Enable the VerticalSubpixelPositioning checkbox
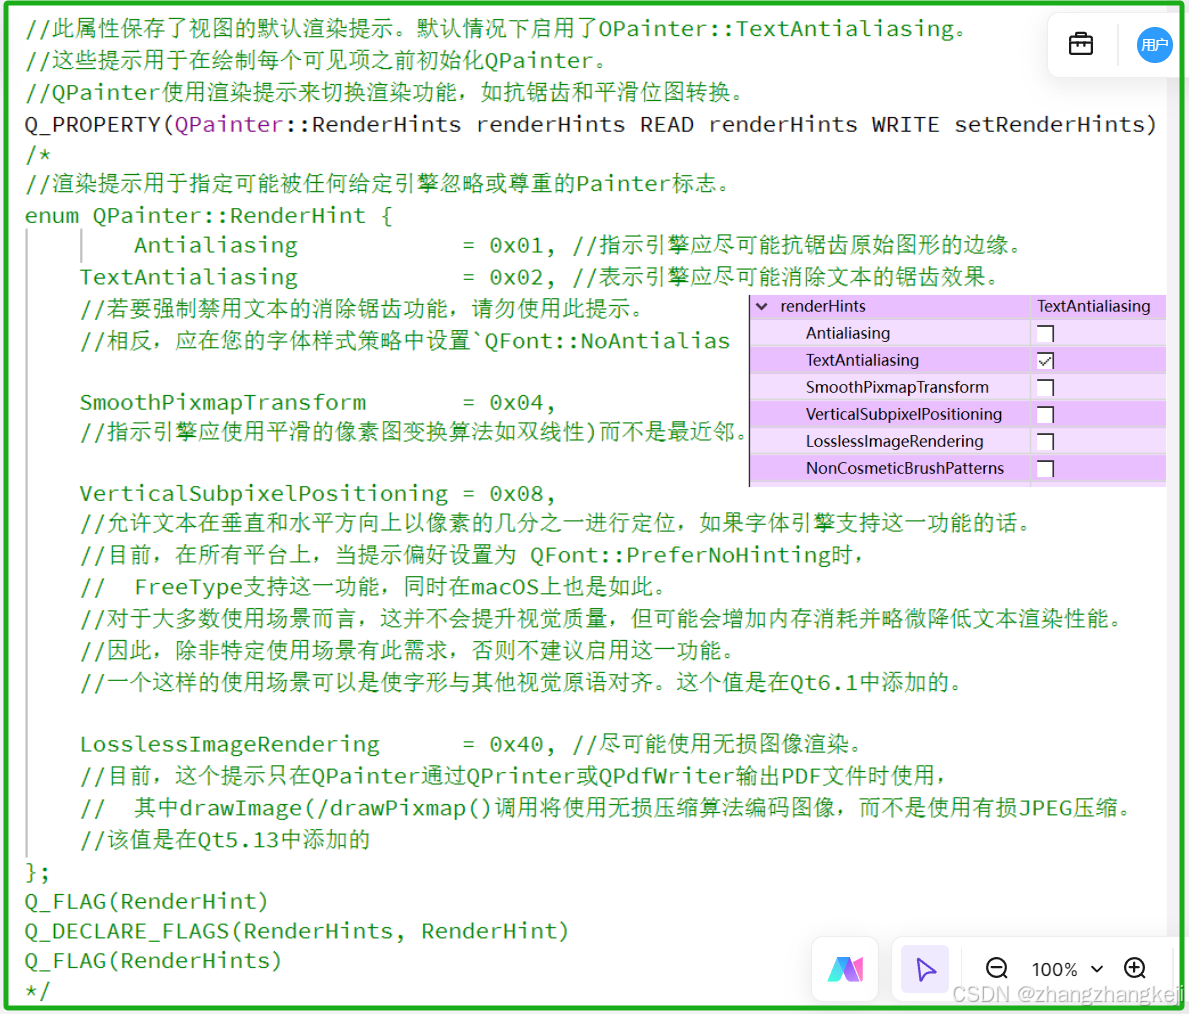The height and width of the screenshot is (1014, 1189). click(x=1045, y=415)
